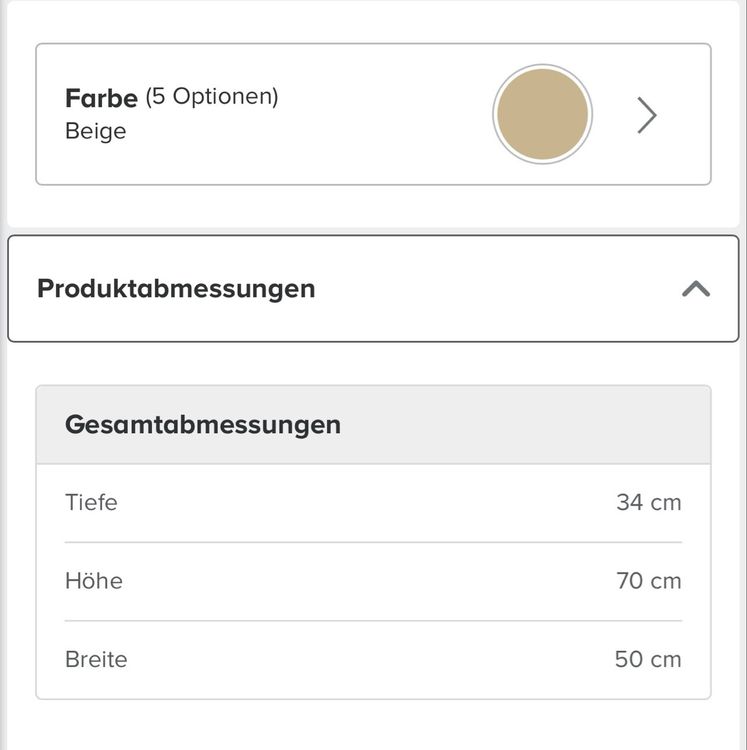Click the Produktabmessungen heading

[x=176, y=289]
